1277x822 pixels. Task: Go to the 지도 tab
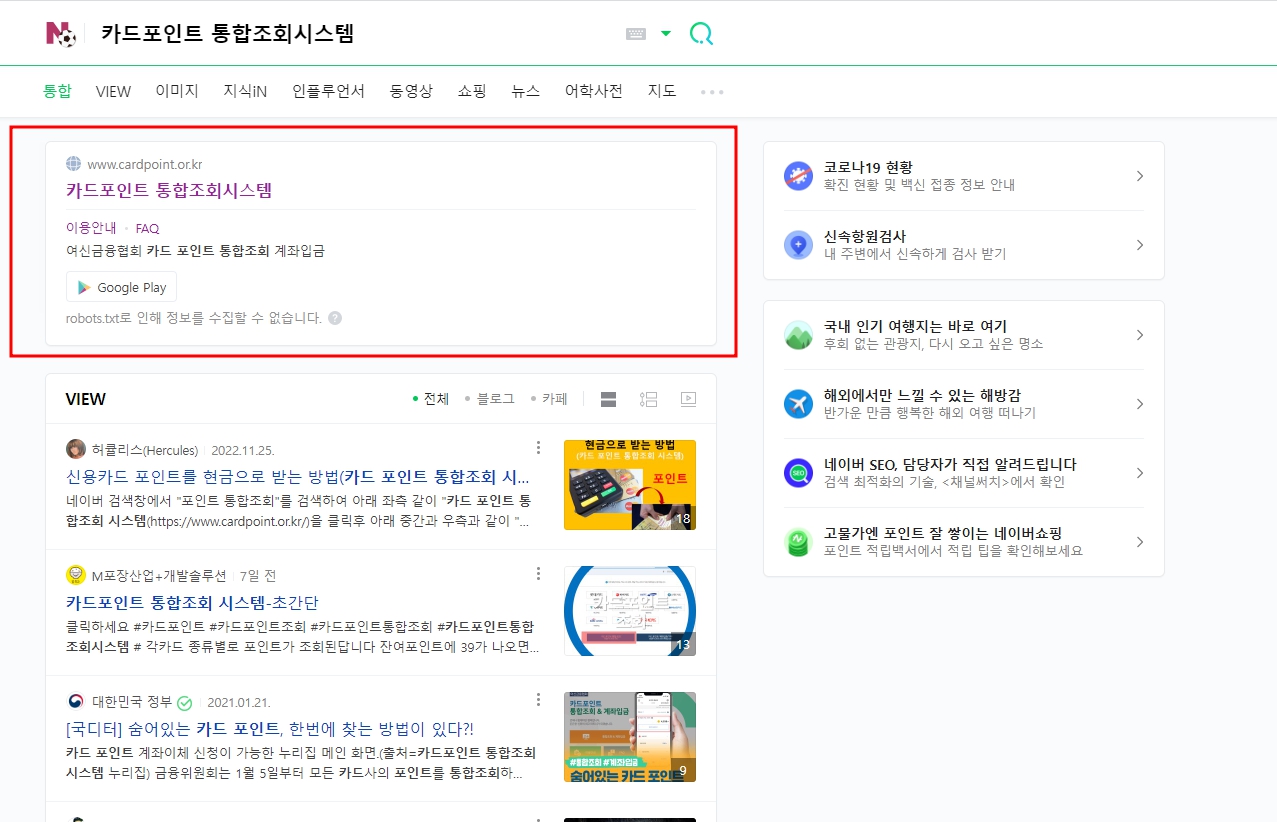[x=662, y=91]
